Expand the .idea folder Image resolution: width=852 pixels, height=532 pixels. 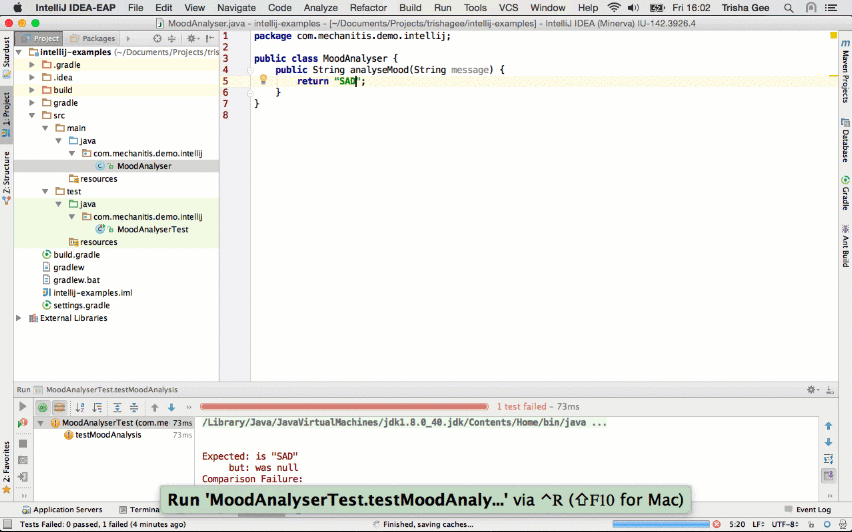pos(32,77)
